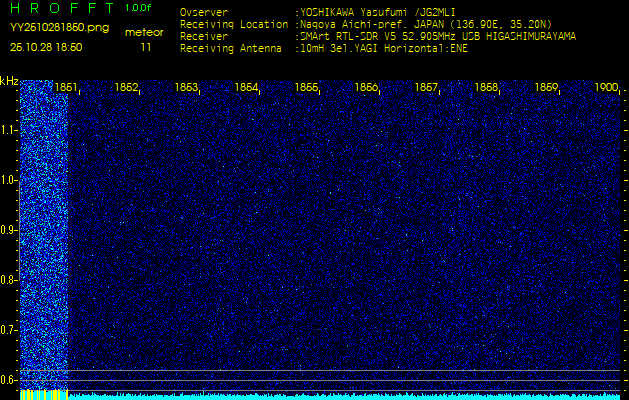Click the 1900 time marker
Viewport: 629px width, 400px height.
click(x=606, y=88)
